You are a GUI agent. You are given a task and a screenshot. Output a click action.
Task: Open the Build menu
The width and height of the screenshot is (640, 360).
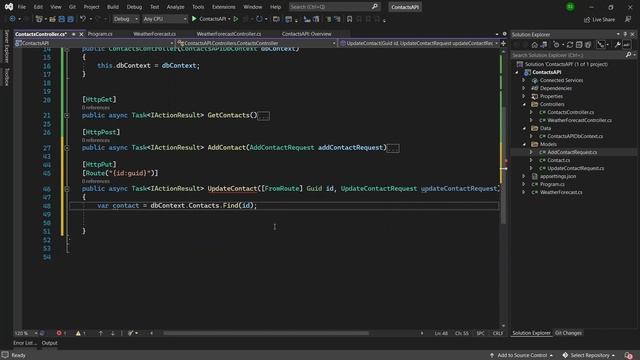[113, 7]
